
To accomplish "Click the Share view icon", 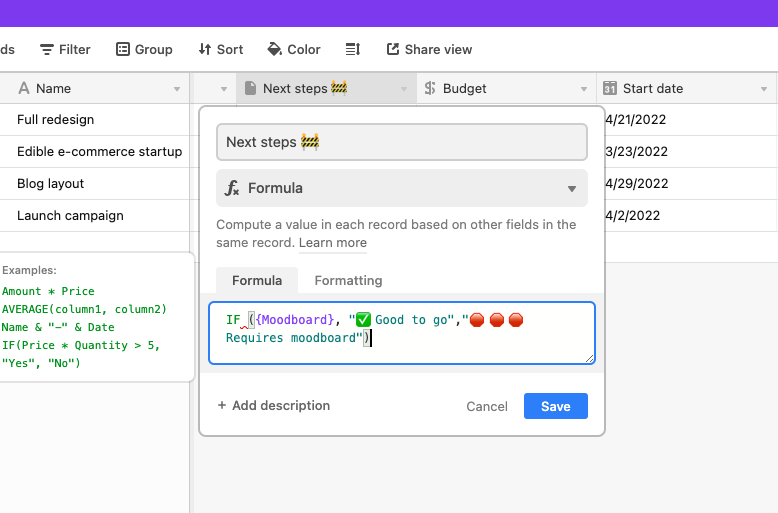I will 393,49.
